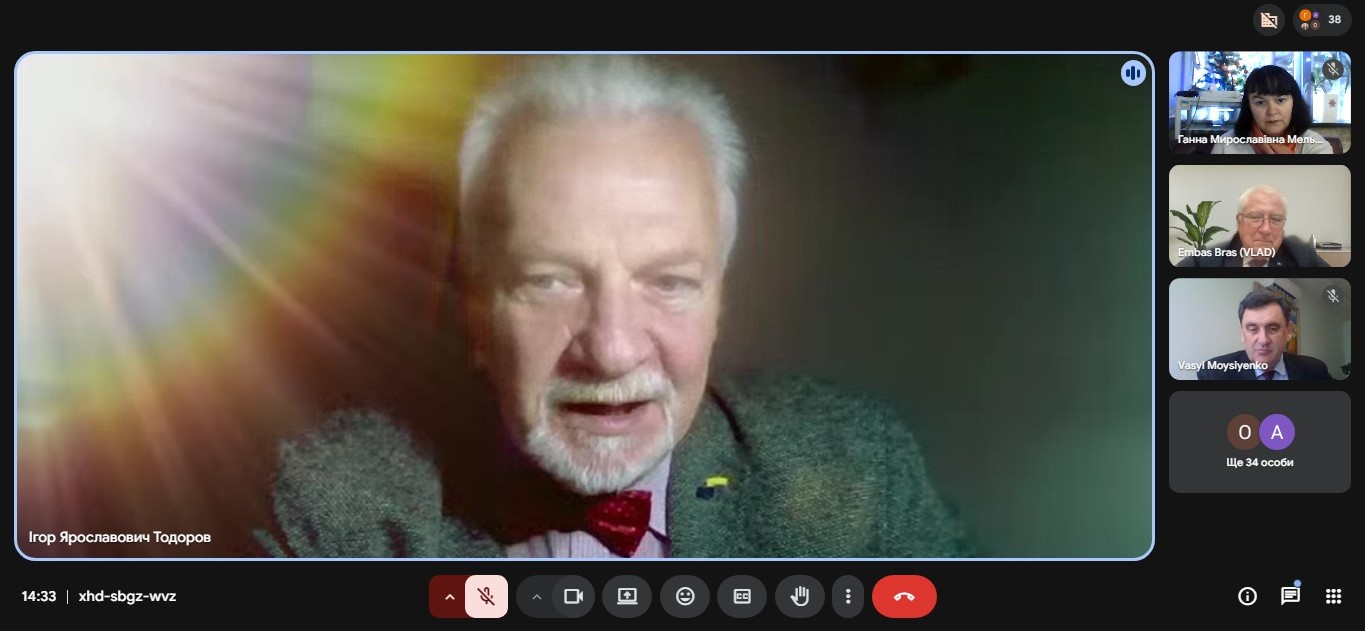Toggle the camera on or off
The width and height of the screenshot is (1366, 631).
point(573,596)
